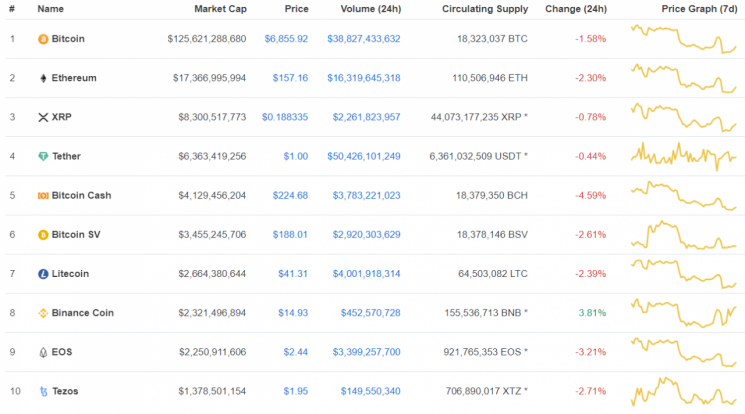Click Litecoin price $41.31

pos(293,274)
